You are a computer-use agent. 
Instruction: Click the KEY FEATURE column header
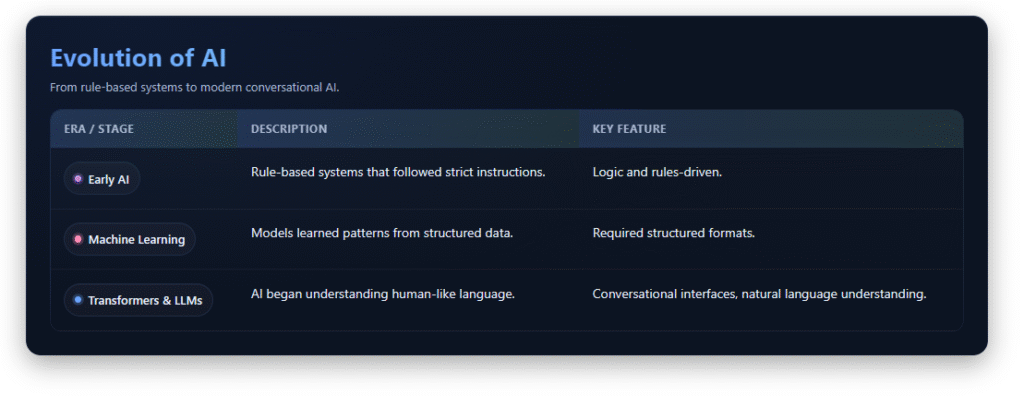(x=629, y=129)
